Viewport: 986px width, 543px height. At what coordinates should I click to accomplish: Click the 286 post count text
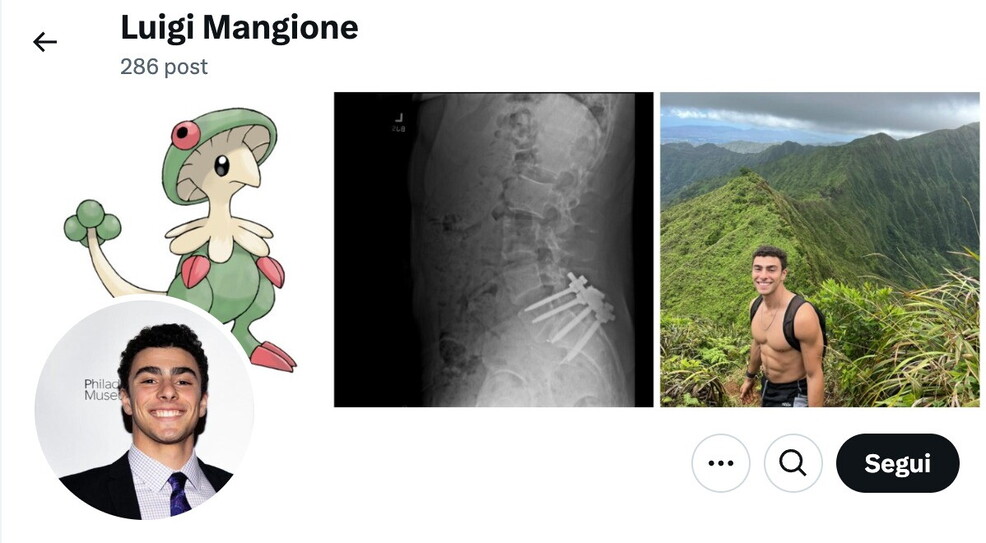point(163,67)
